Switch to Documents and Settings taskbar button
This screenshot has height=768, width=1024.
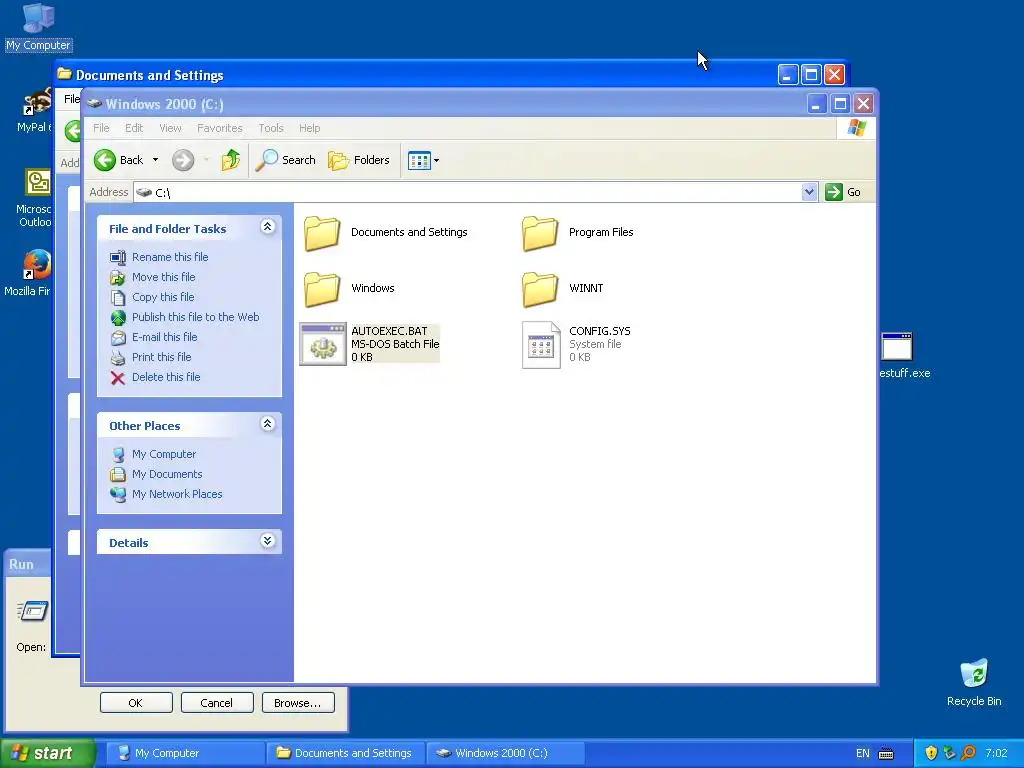[x=346, y=753]
